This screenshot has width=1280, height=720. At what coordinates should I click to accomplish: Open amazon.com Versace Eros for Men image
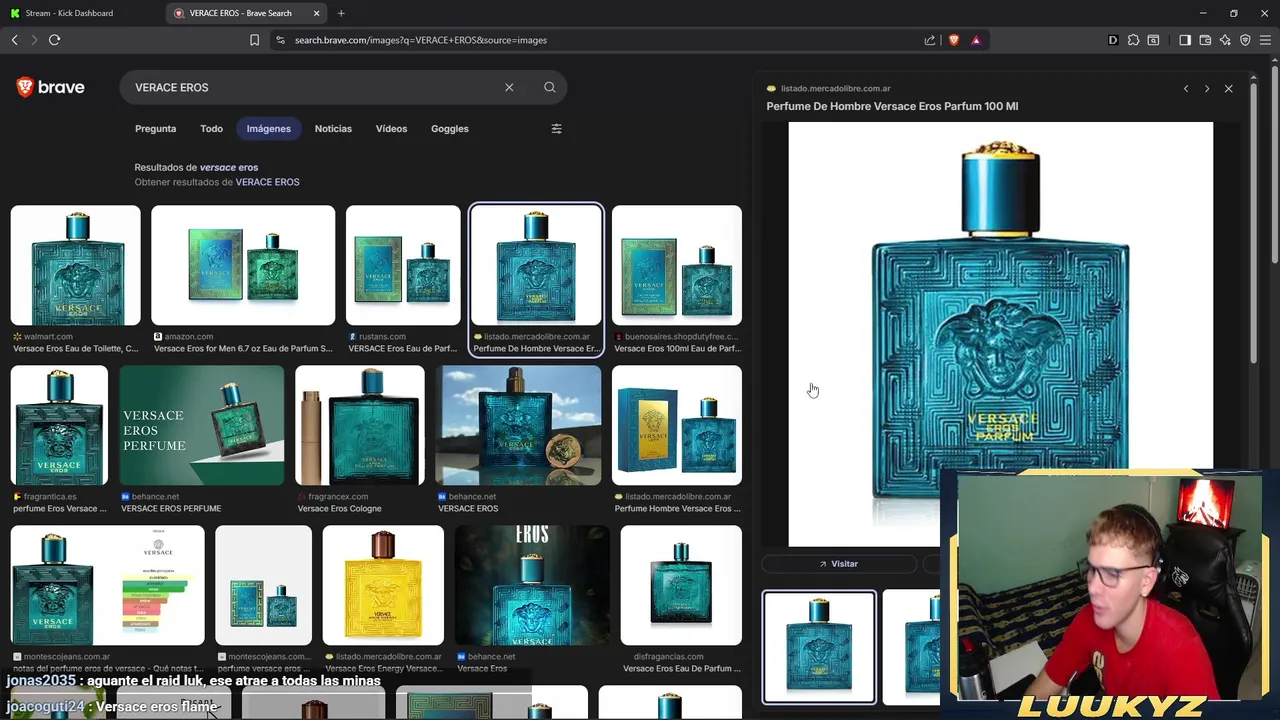tap(243, 265)
